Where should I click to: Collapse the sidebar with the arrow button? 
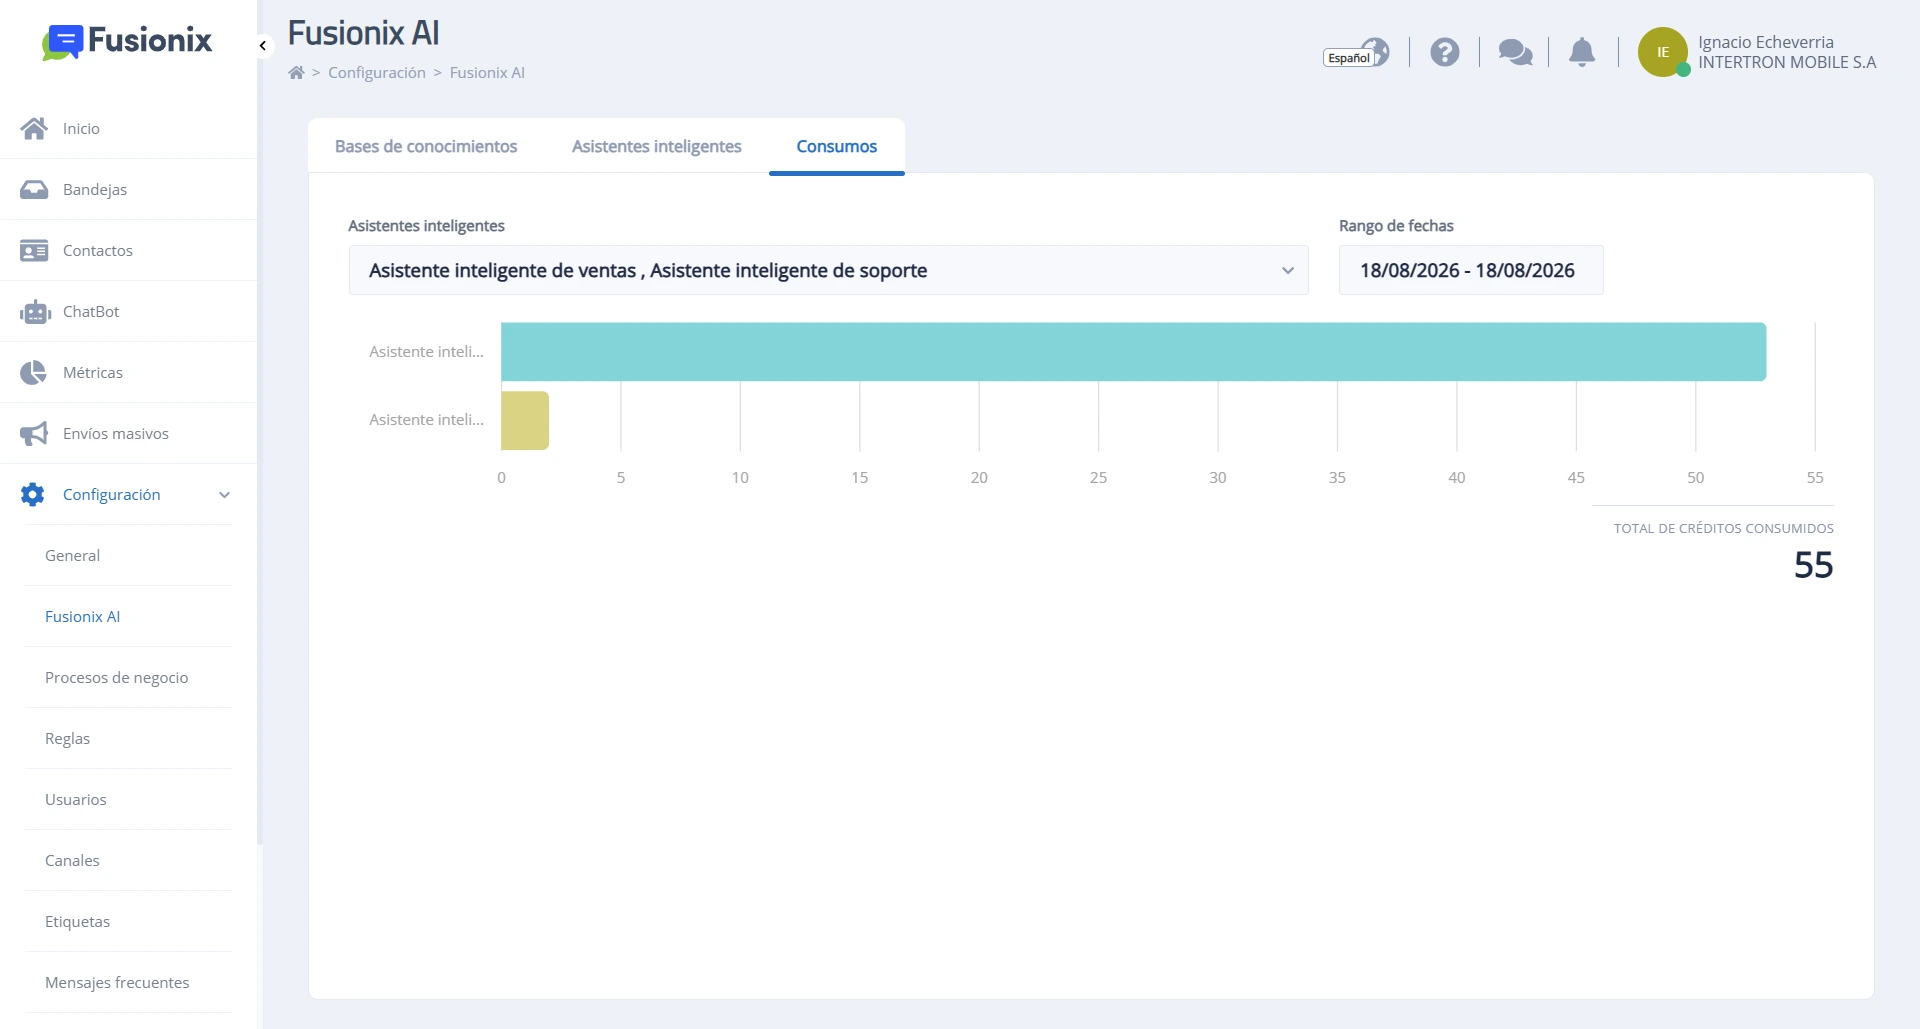pyautogui.click(x=263, y=46)
